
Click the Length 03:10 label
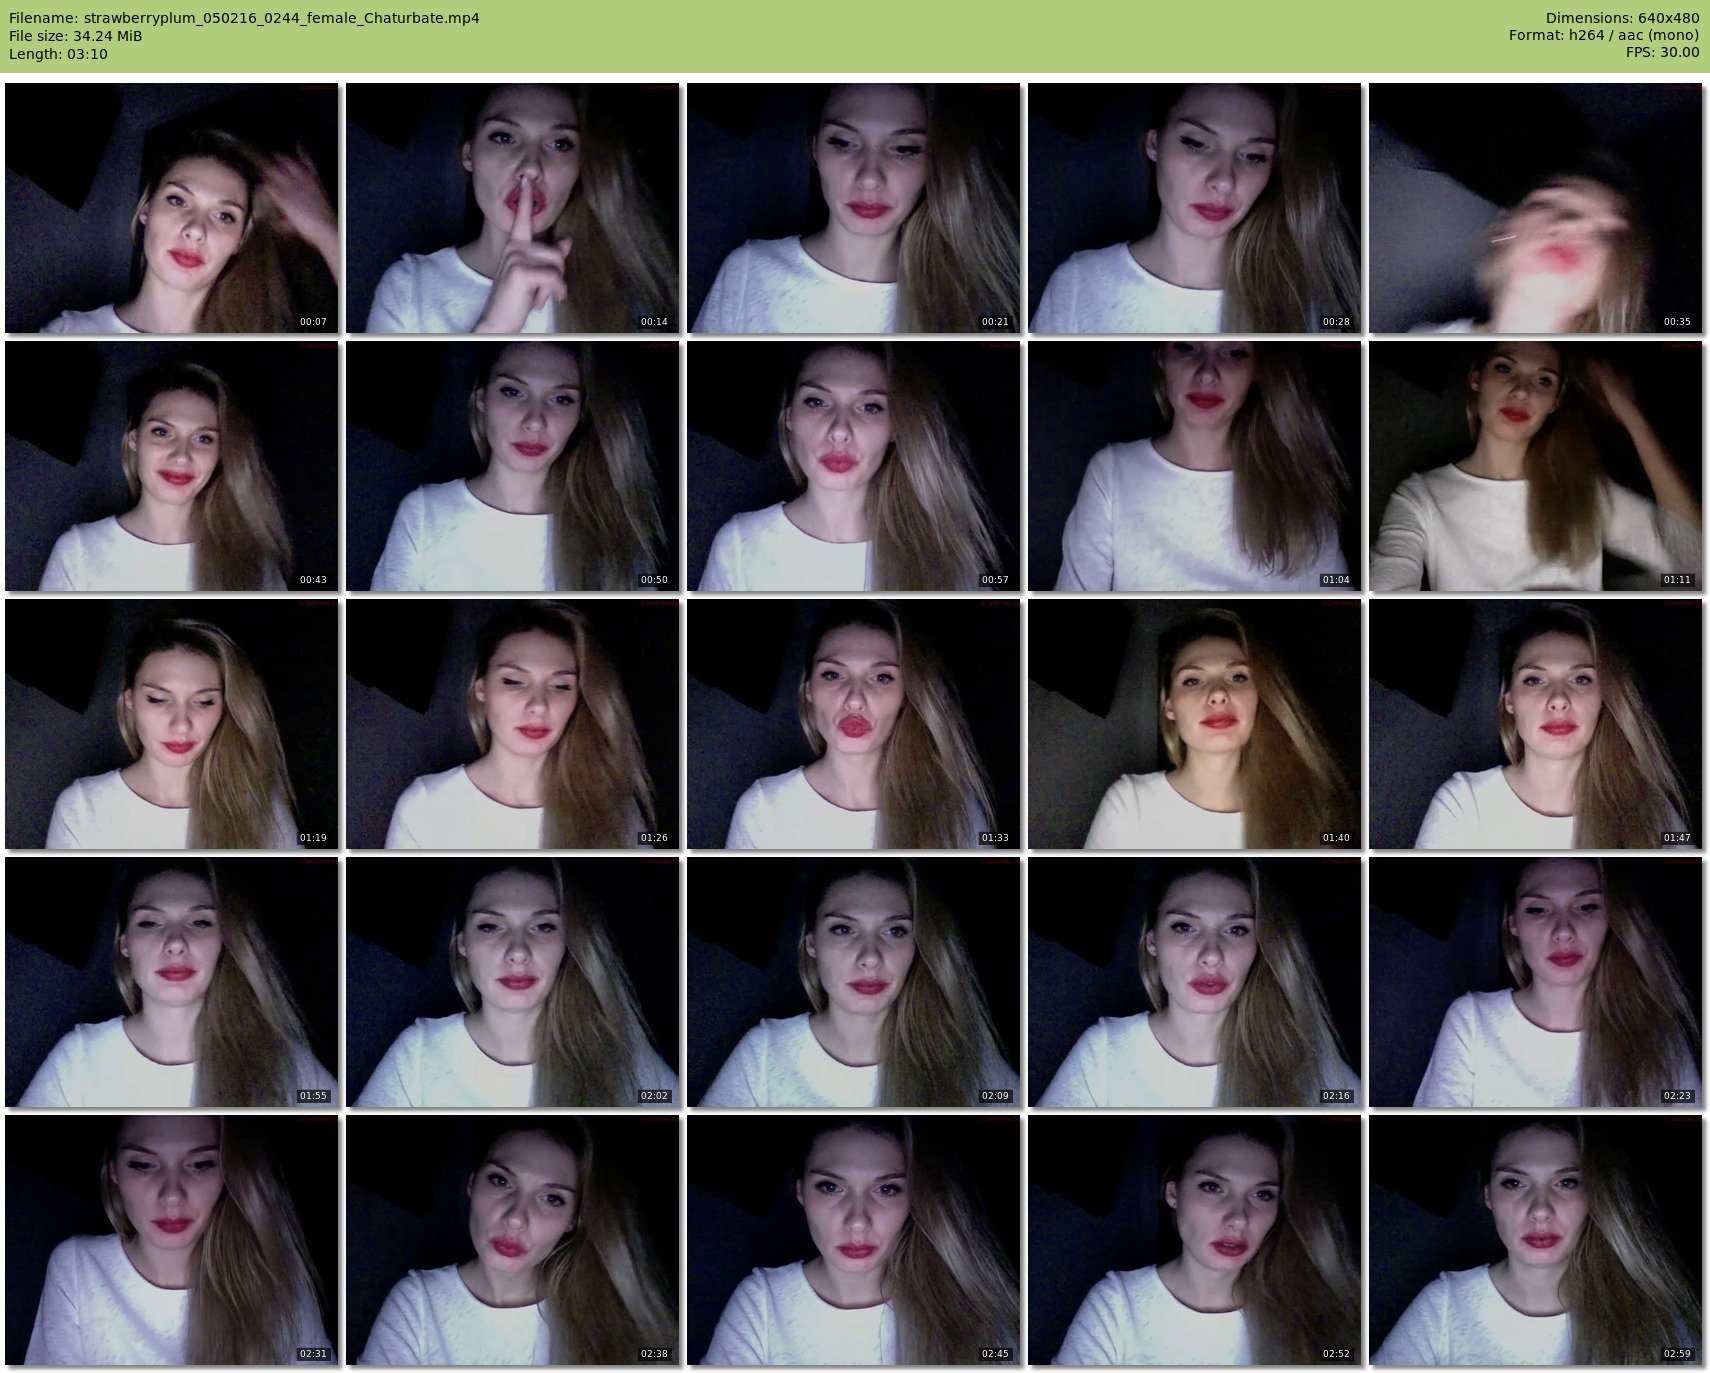pyautogui.click(x=58, y=54)
